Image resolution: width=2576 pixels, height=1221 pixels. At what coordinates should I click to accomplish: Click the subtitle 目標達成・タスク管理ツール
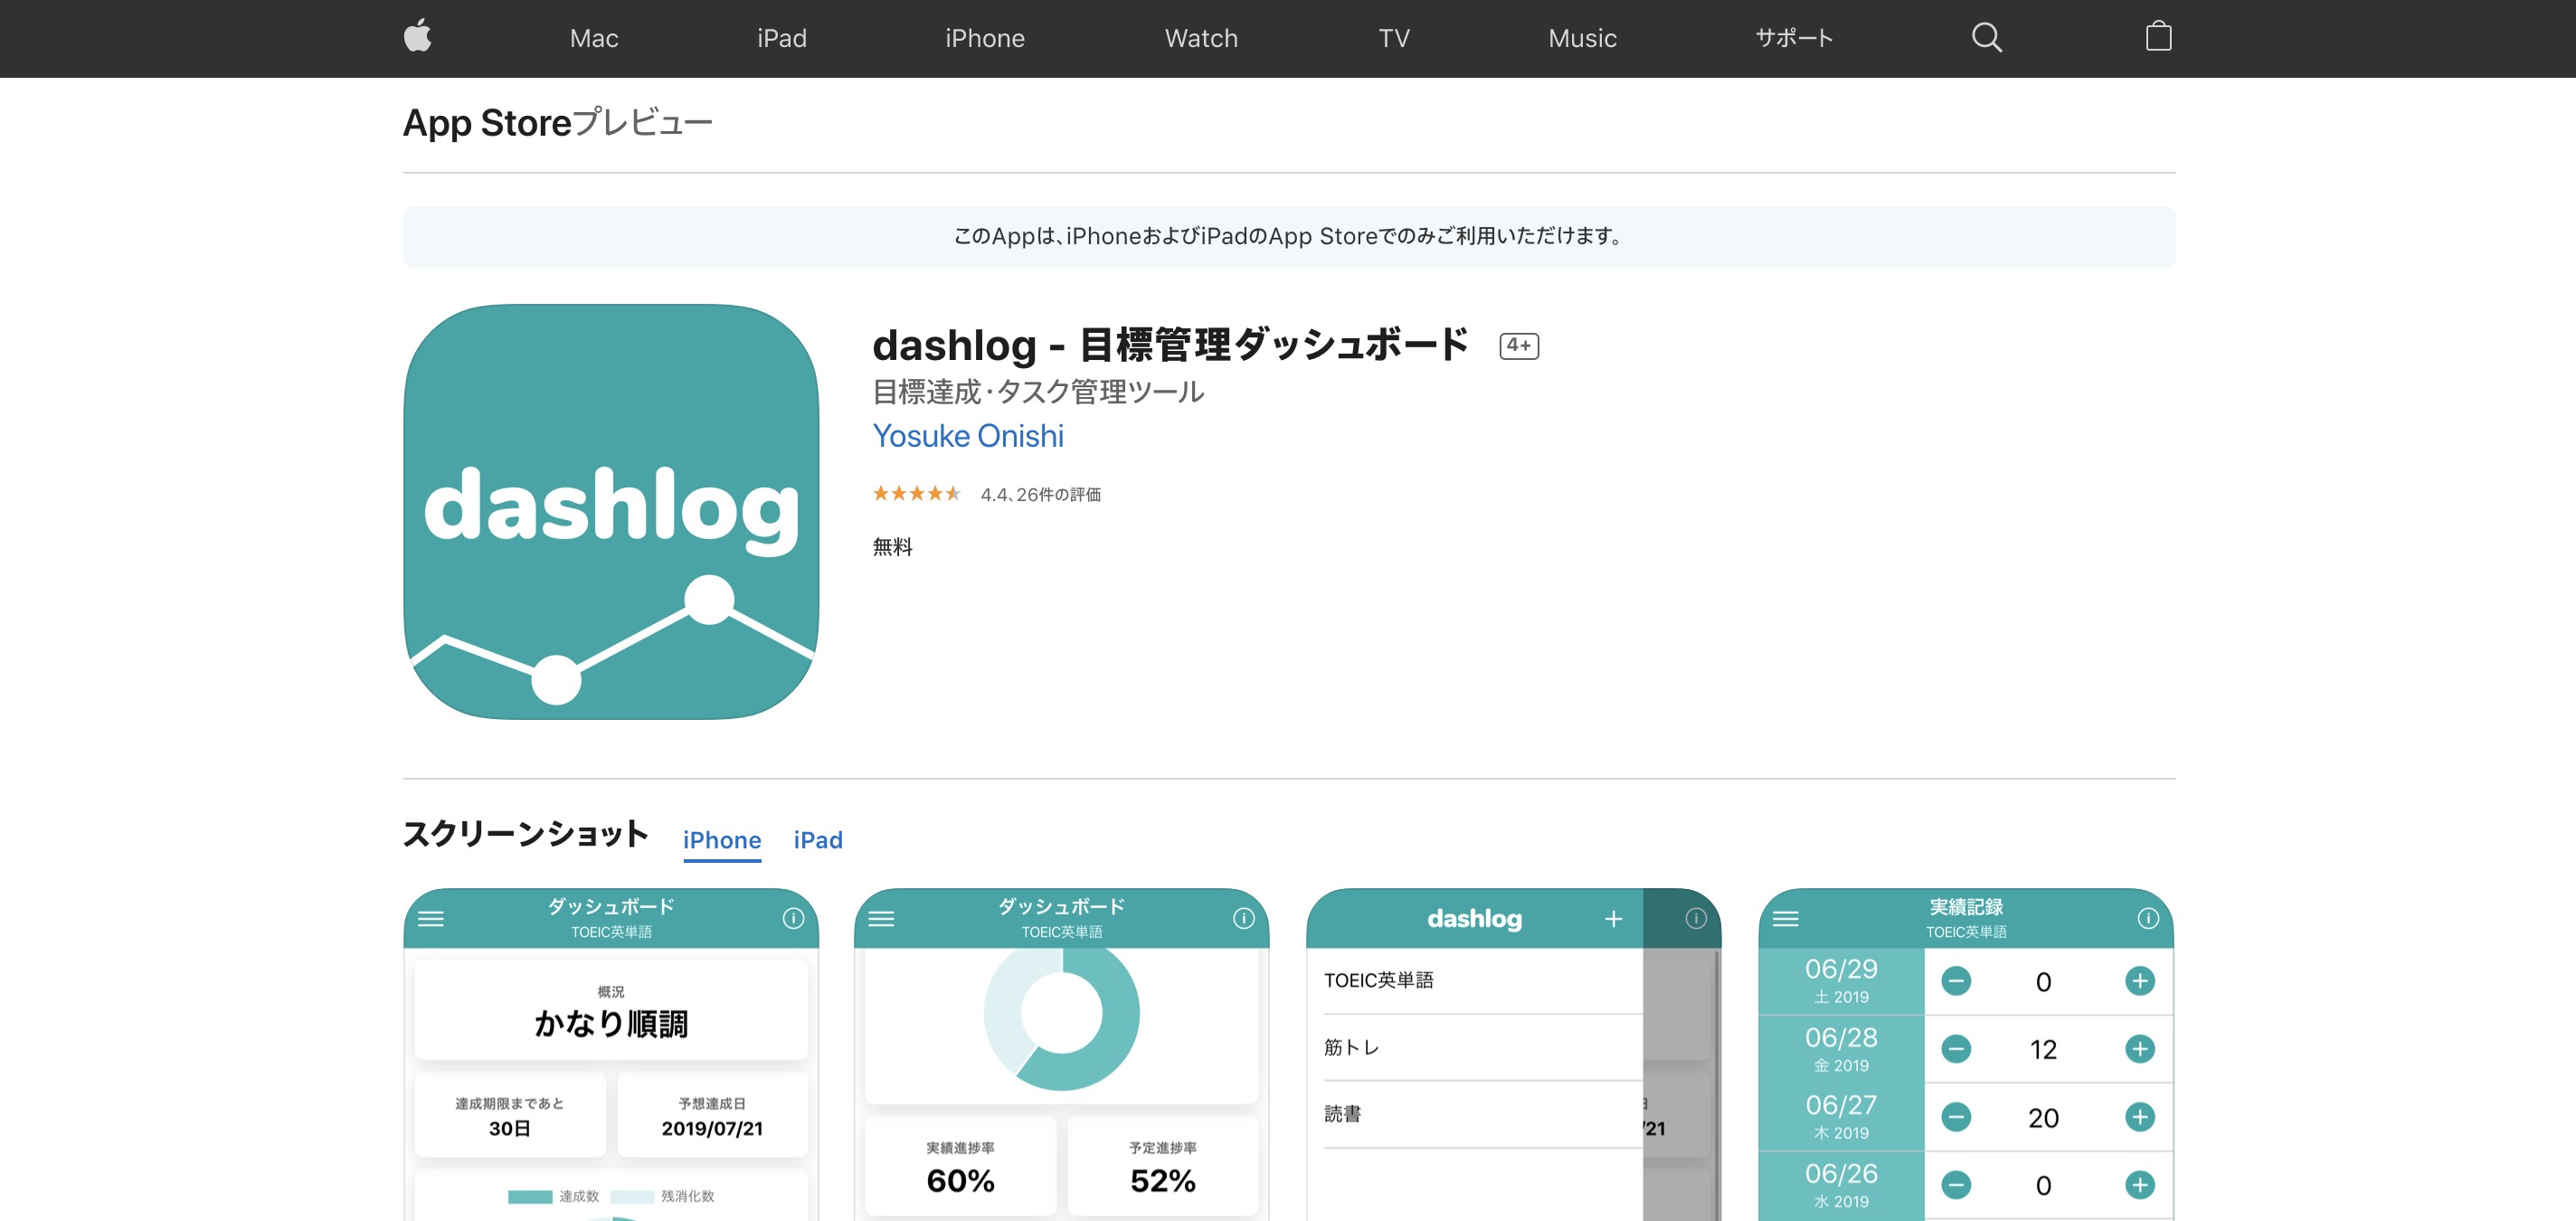click(x=1037, y=392)
